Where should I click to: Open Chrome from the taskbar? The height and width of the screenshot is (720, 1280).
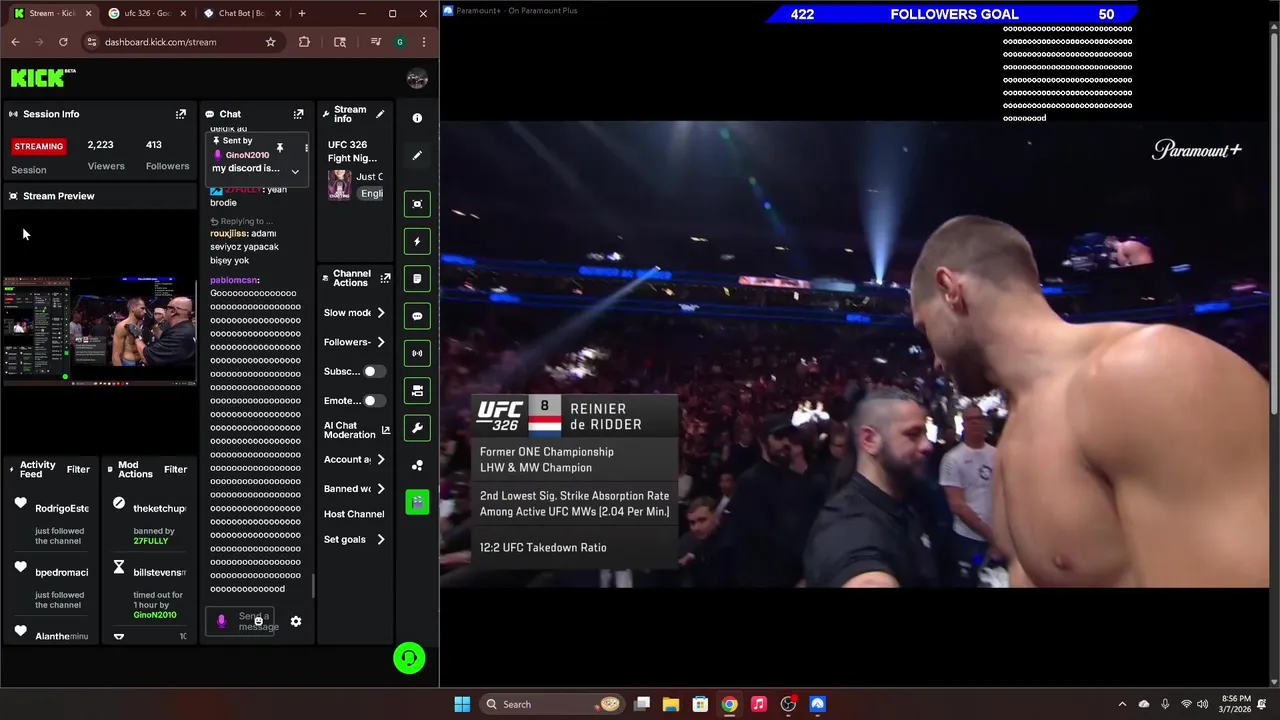click(x=730, y=704)
